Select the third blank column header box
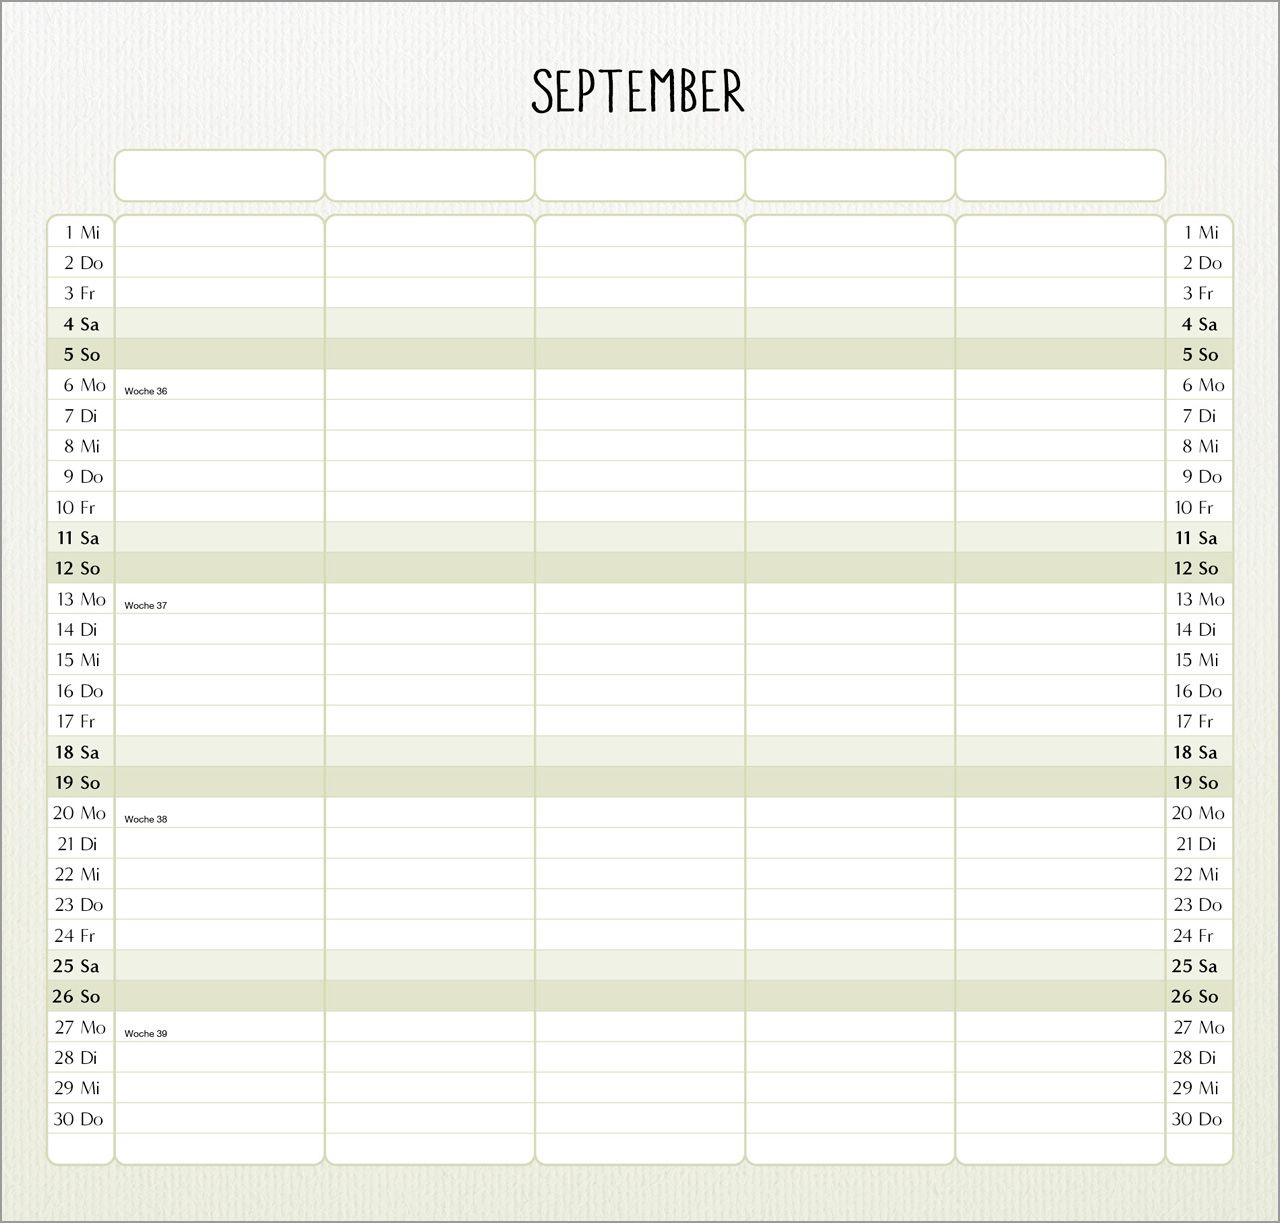 click(640, 176)
